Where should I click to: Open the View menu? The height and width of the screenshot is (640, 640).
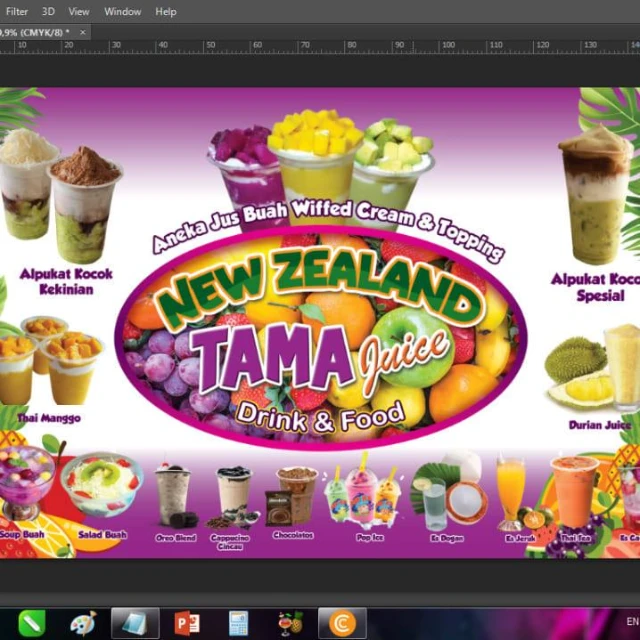78,11
